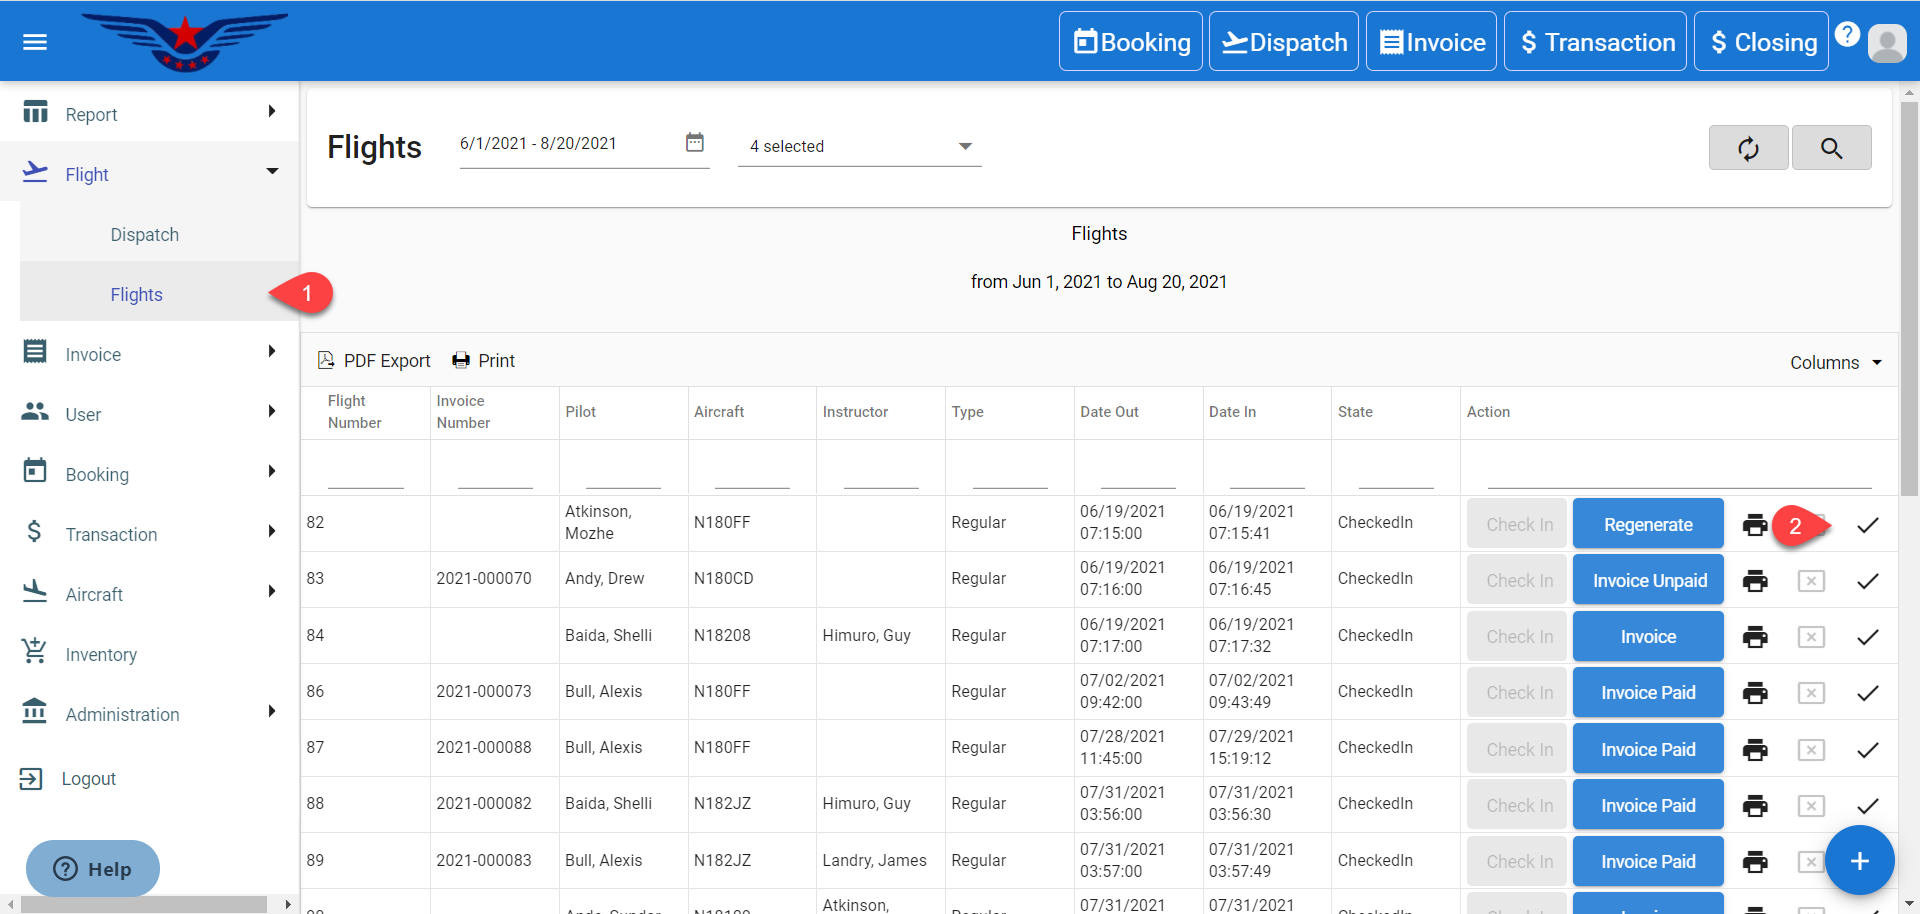
Task: Open the date range calendar icon
Action: pos(694,143)
